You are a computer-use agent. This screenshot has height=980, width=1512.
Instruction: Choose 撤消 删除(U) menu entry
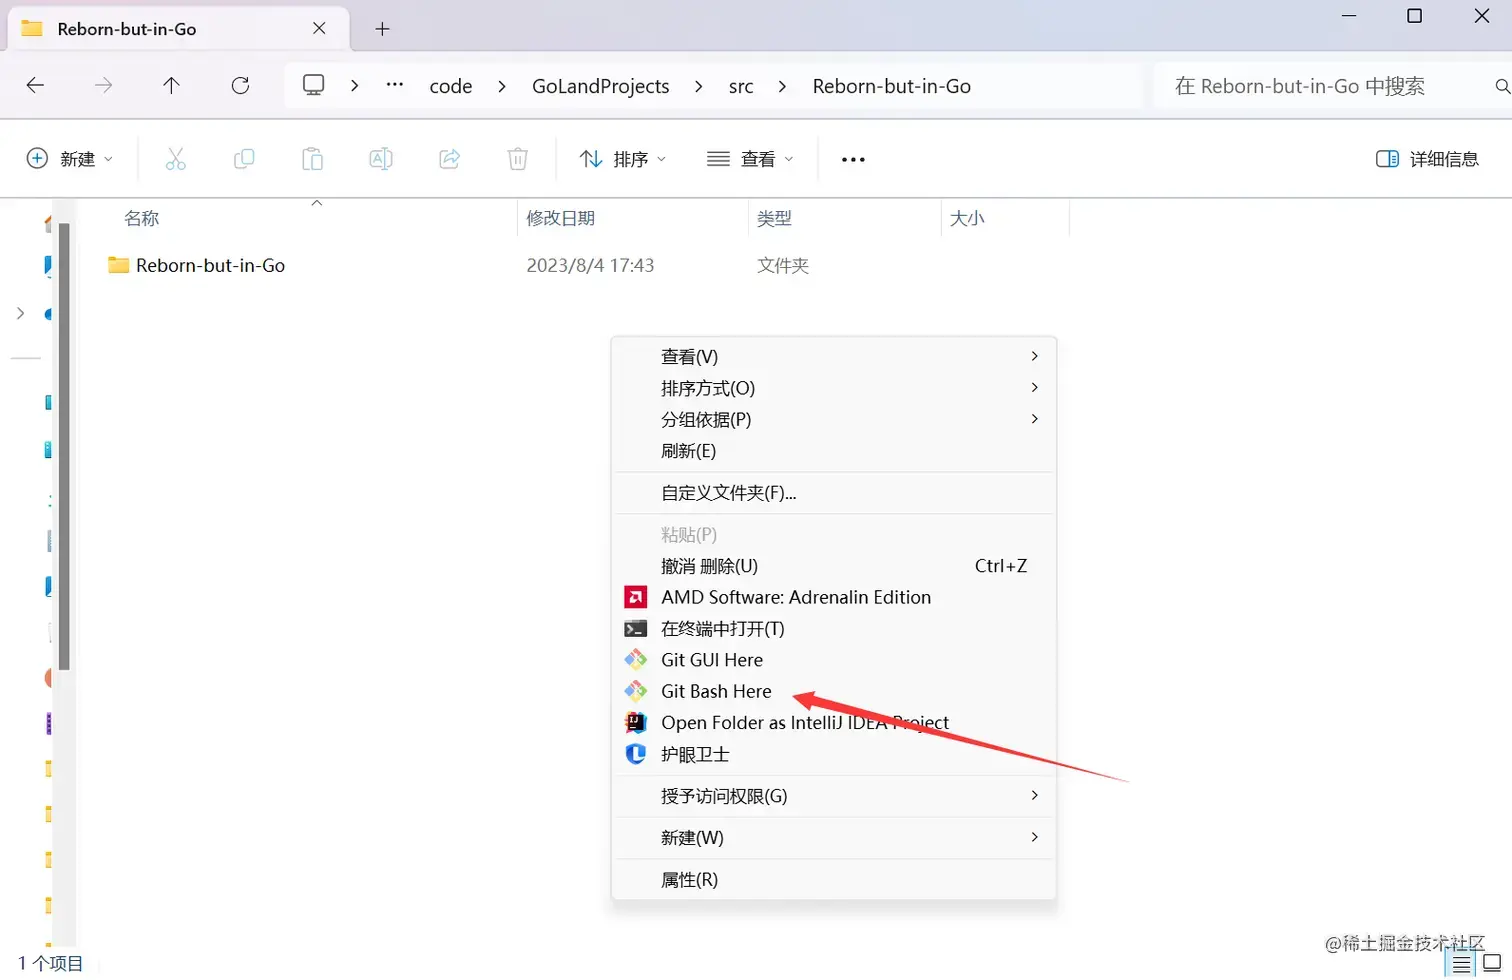[834, 566]
